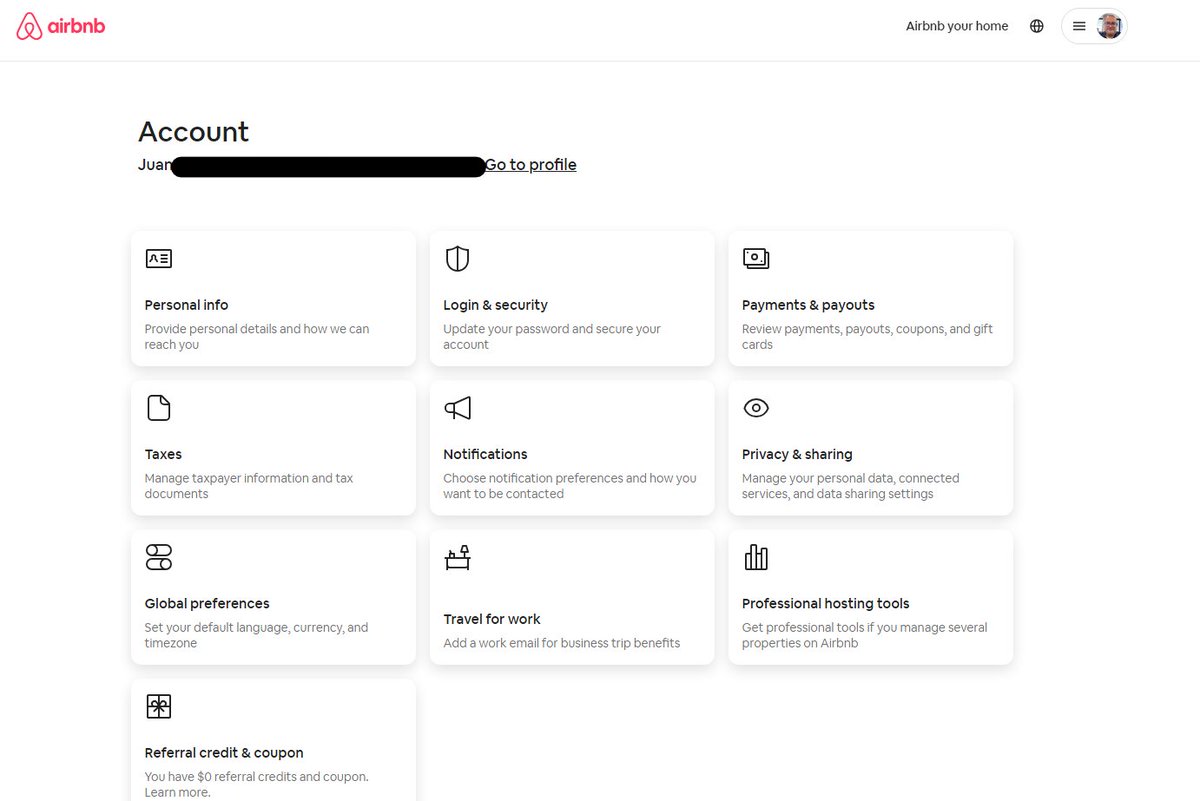Screen dimensions: 1200x801
Task: Click the Travel for work desk icon
Action: point(457,558)
